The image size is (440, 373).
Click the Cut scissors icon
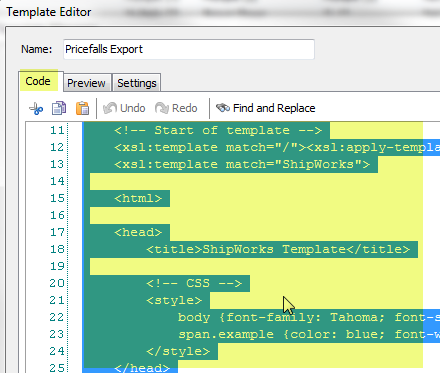[x=36, y=109]
